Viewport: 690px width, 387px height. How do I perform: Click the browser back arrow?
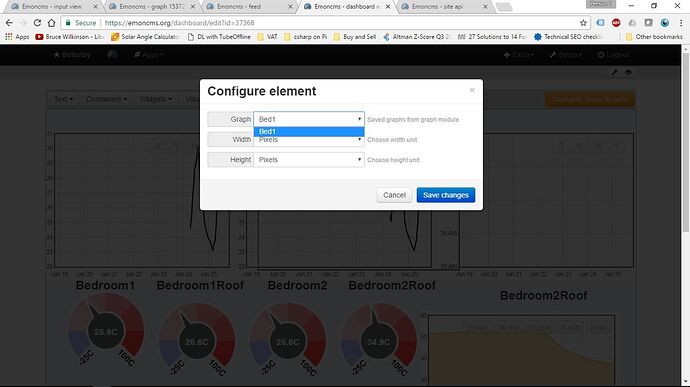(x=9, y=23)
